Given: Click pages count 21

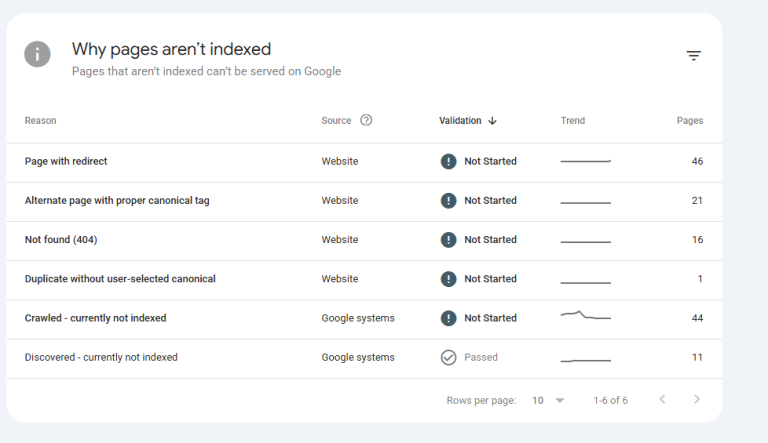Looking at the screenshot, I should [x=697, y=200].
